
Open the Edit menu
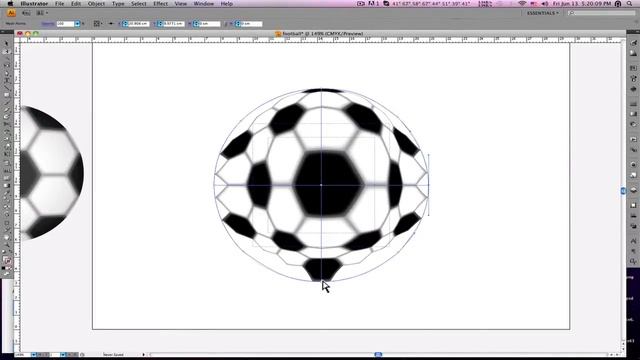pyautogui.click(x=76, y=4)
